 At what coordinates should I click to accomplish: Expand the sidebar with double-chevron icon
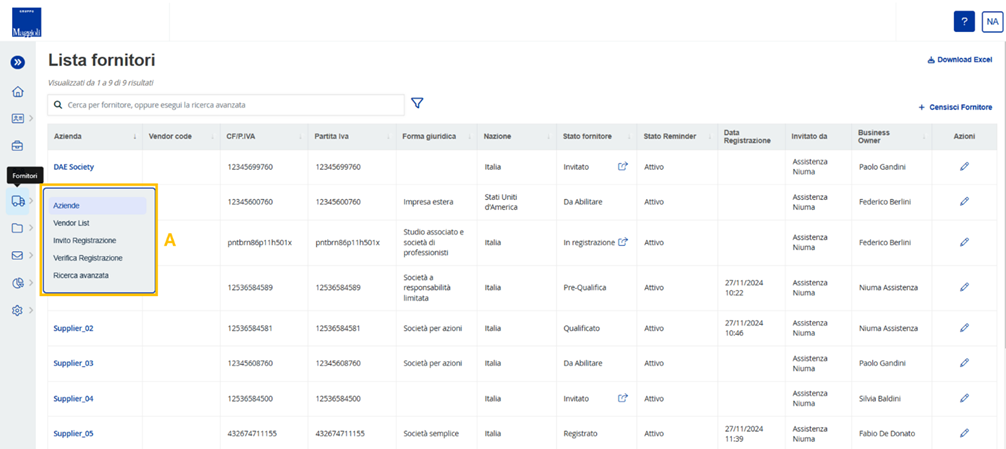tap(18, 62)
